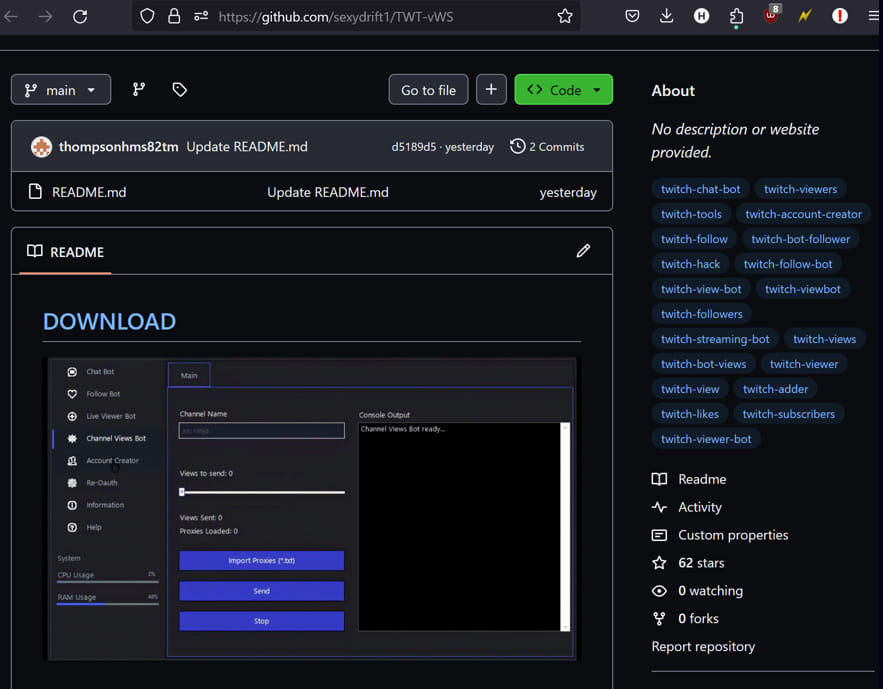Screen dimensions: 883x689
Task: Open the twitch-streaming-bot topic
Action: (x=715, y=339)
